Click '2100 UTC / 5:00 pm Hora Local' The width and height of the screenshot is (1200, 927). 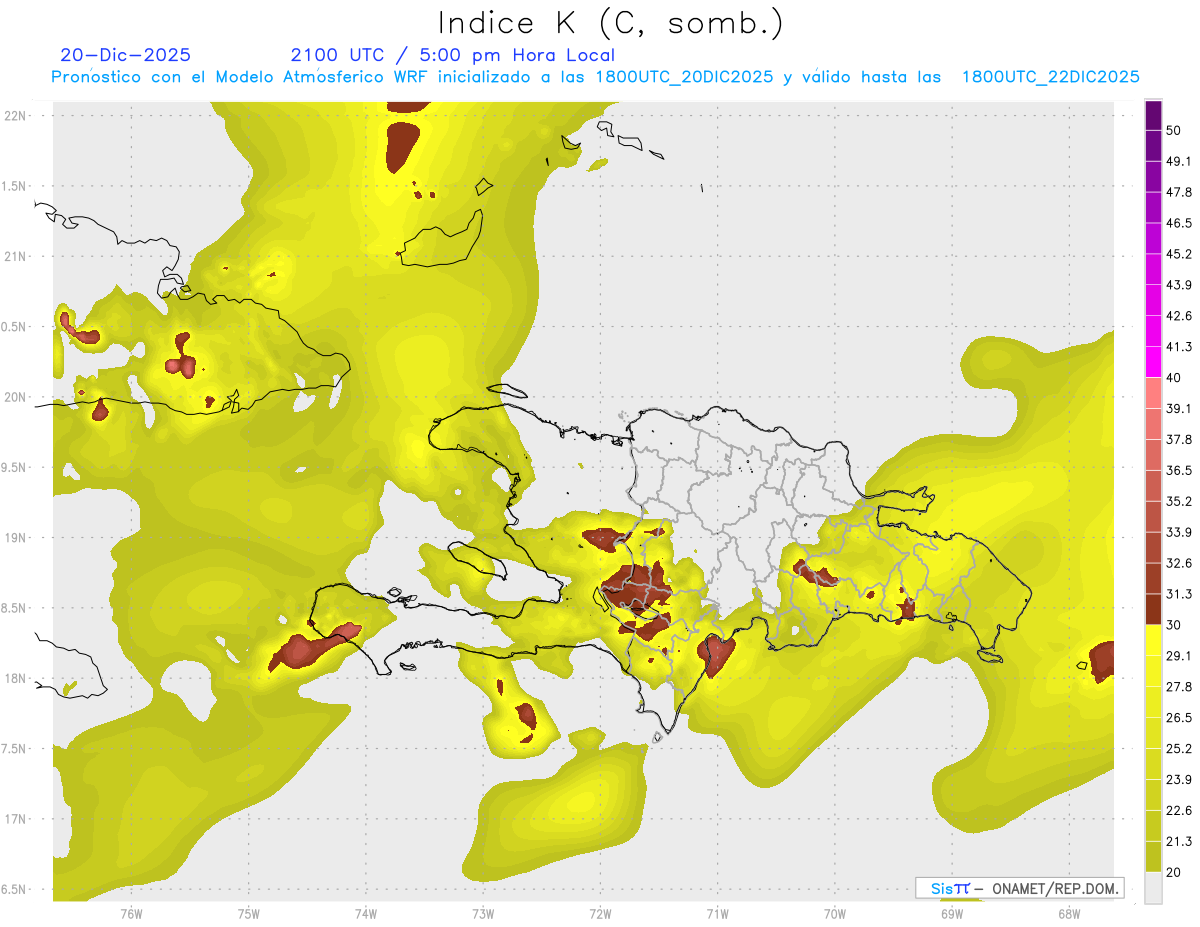pyautogui.click(x=453, y=55)
